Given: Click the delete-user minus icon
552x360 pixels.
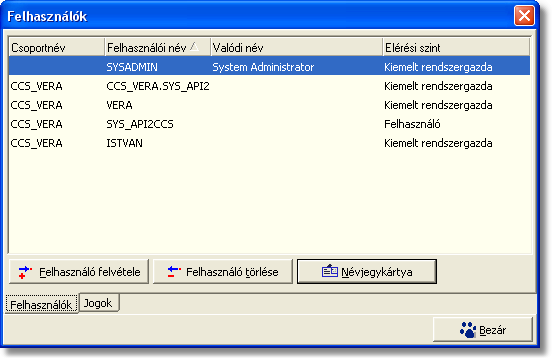Looking at the screenshot, I should [174, 271].
